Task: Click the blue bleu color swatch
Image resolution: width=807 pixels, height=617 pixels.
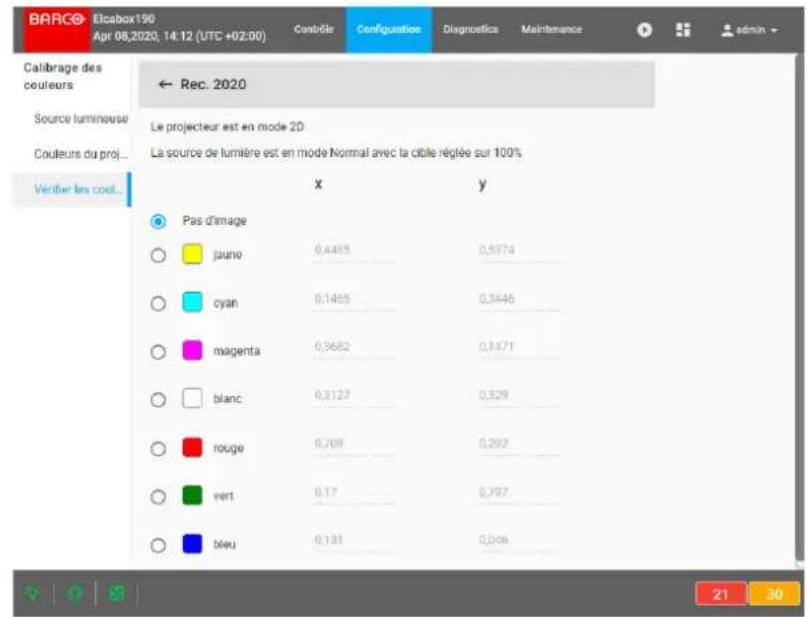Action: click(192, 544)
